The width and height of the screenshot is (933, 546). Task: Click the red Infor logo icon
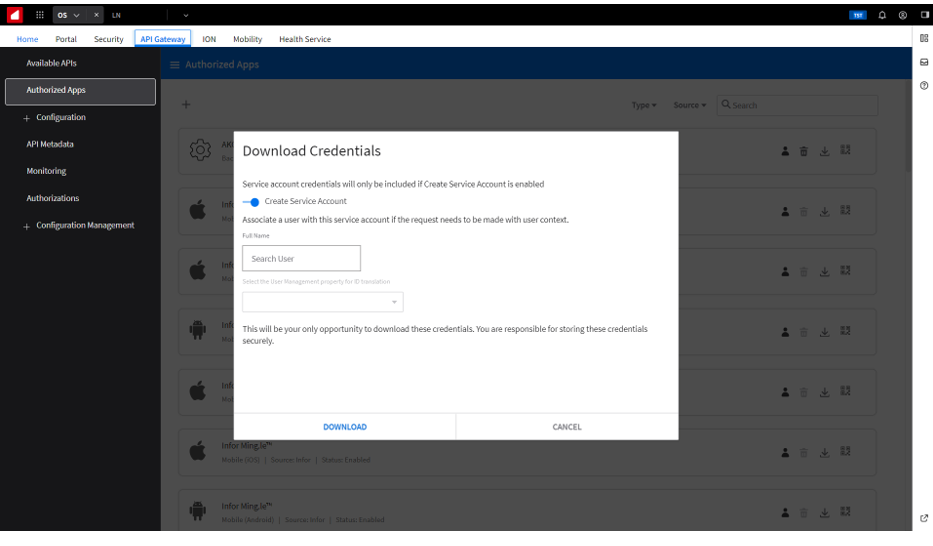[x=14, y=13]
